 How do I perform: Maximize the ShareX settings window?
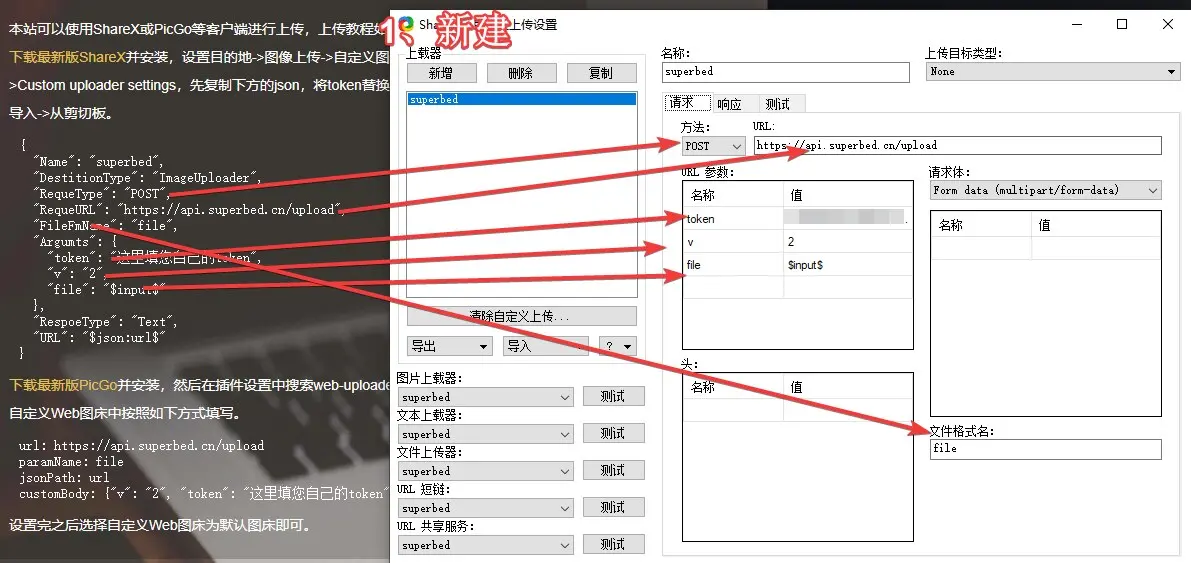(x=1122, y=24)
